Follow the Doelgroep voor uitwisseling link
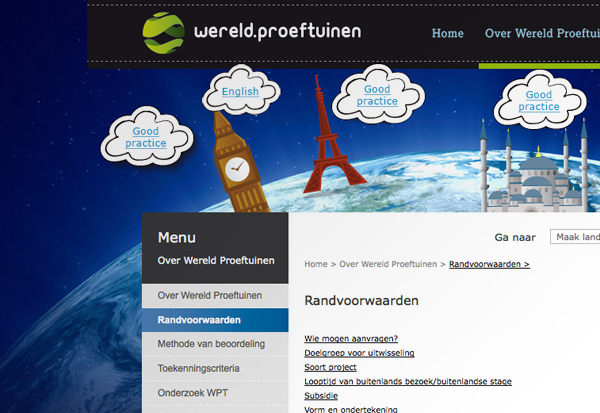The image size is (600, 413). pos(359,353)
